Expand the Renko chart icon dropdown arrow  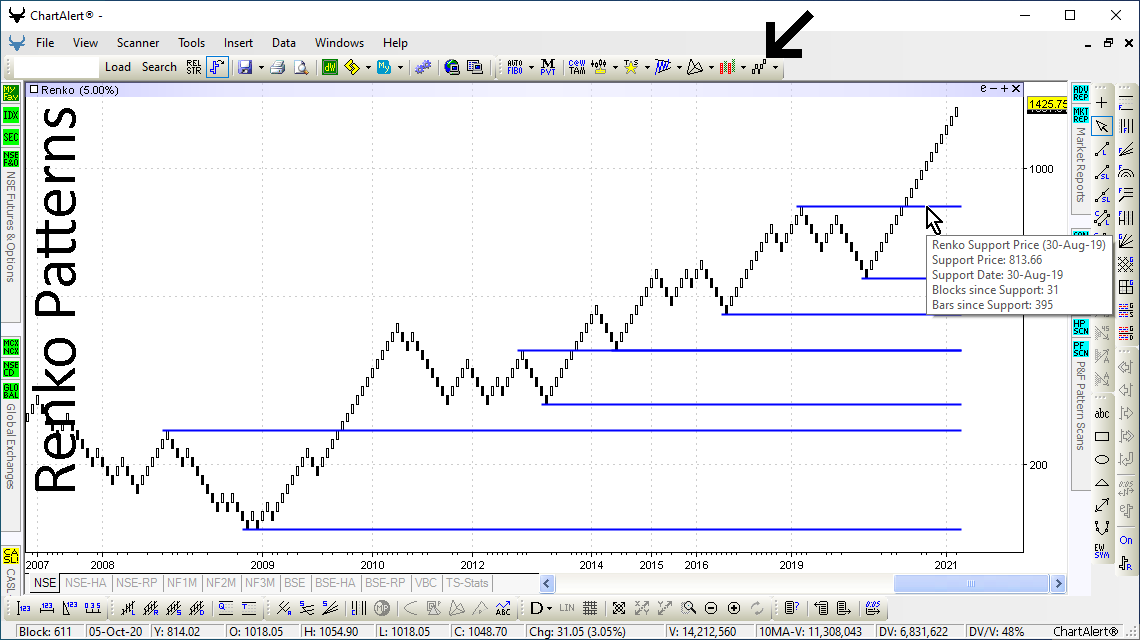pos(775,68)
